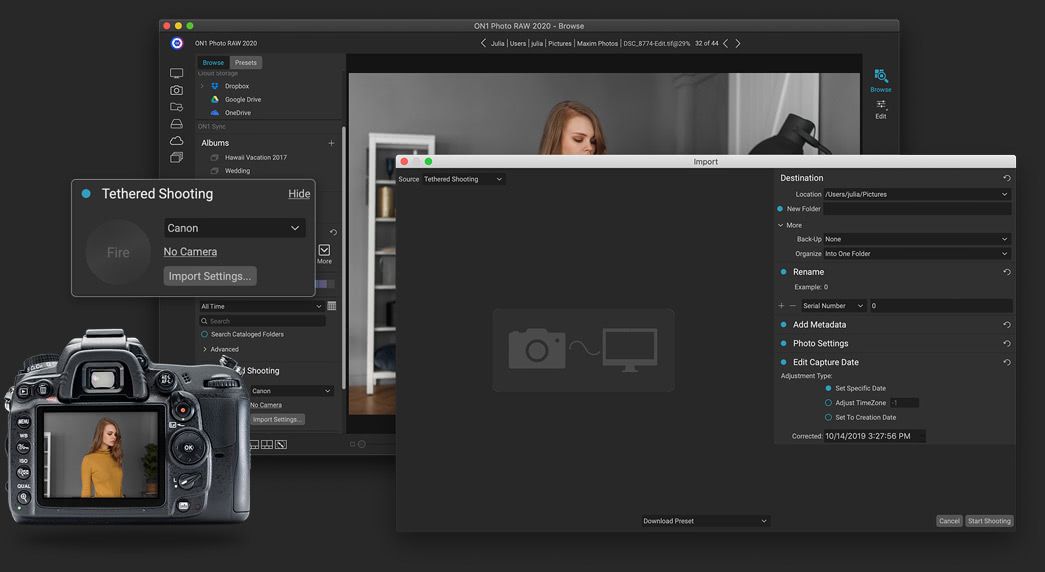The height and width of the screenshot is (572, 1045).
Task: Select the Set To Creation Date option
Action: tap(828, 417)
